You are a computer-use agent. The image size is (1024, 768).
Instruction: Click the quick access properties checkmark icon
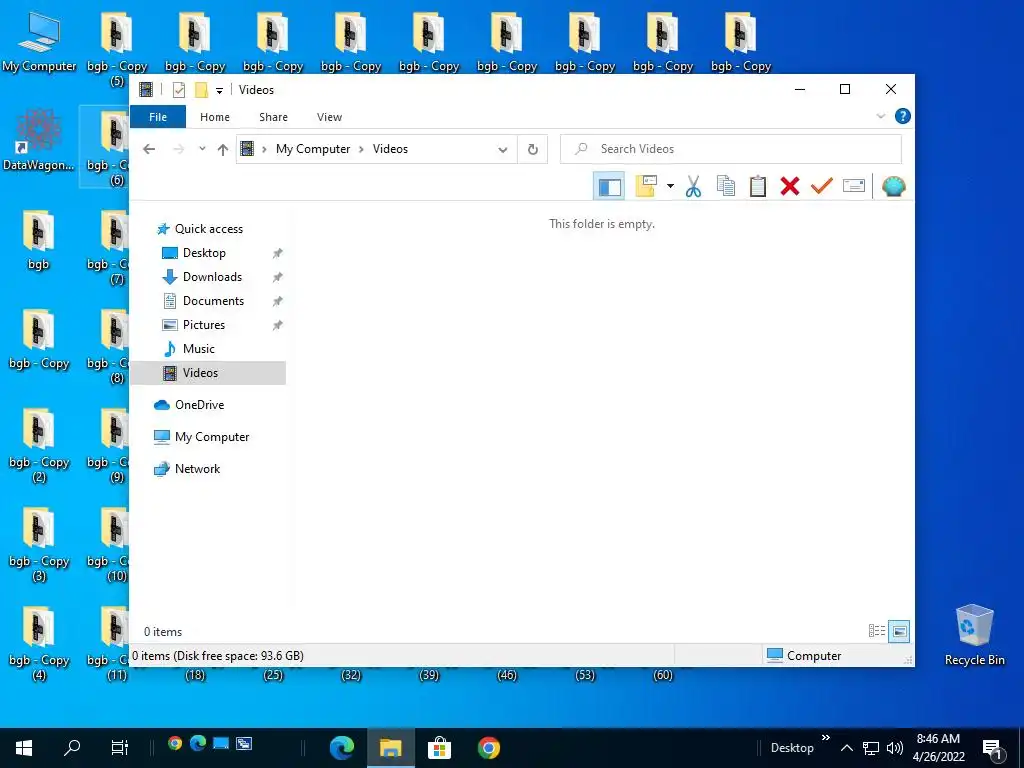point(179,90)
